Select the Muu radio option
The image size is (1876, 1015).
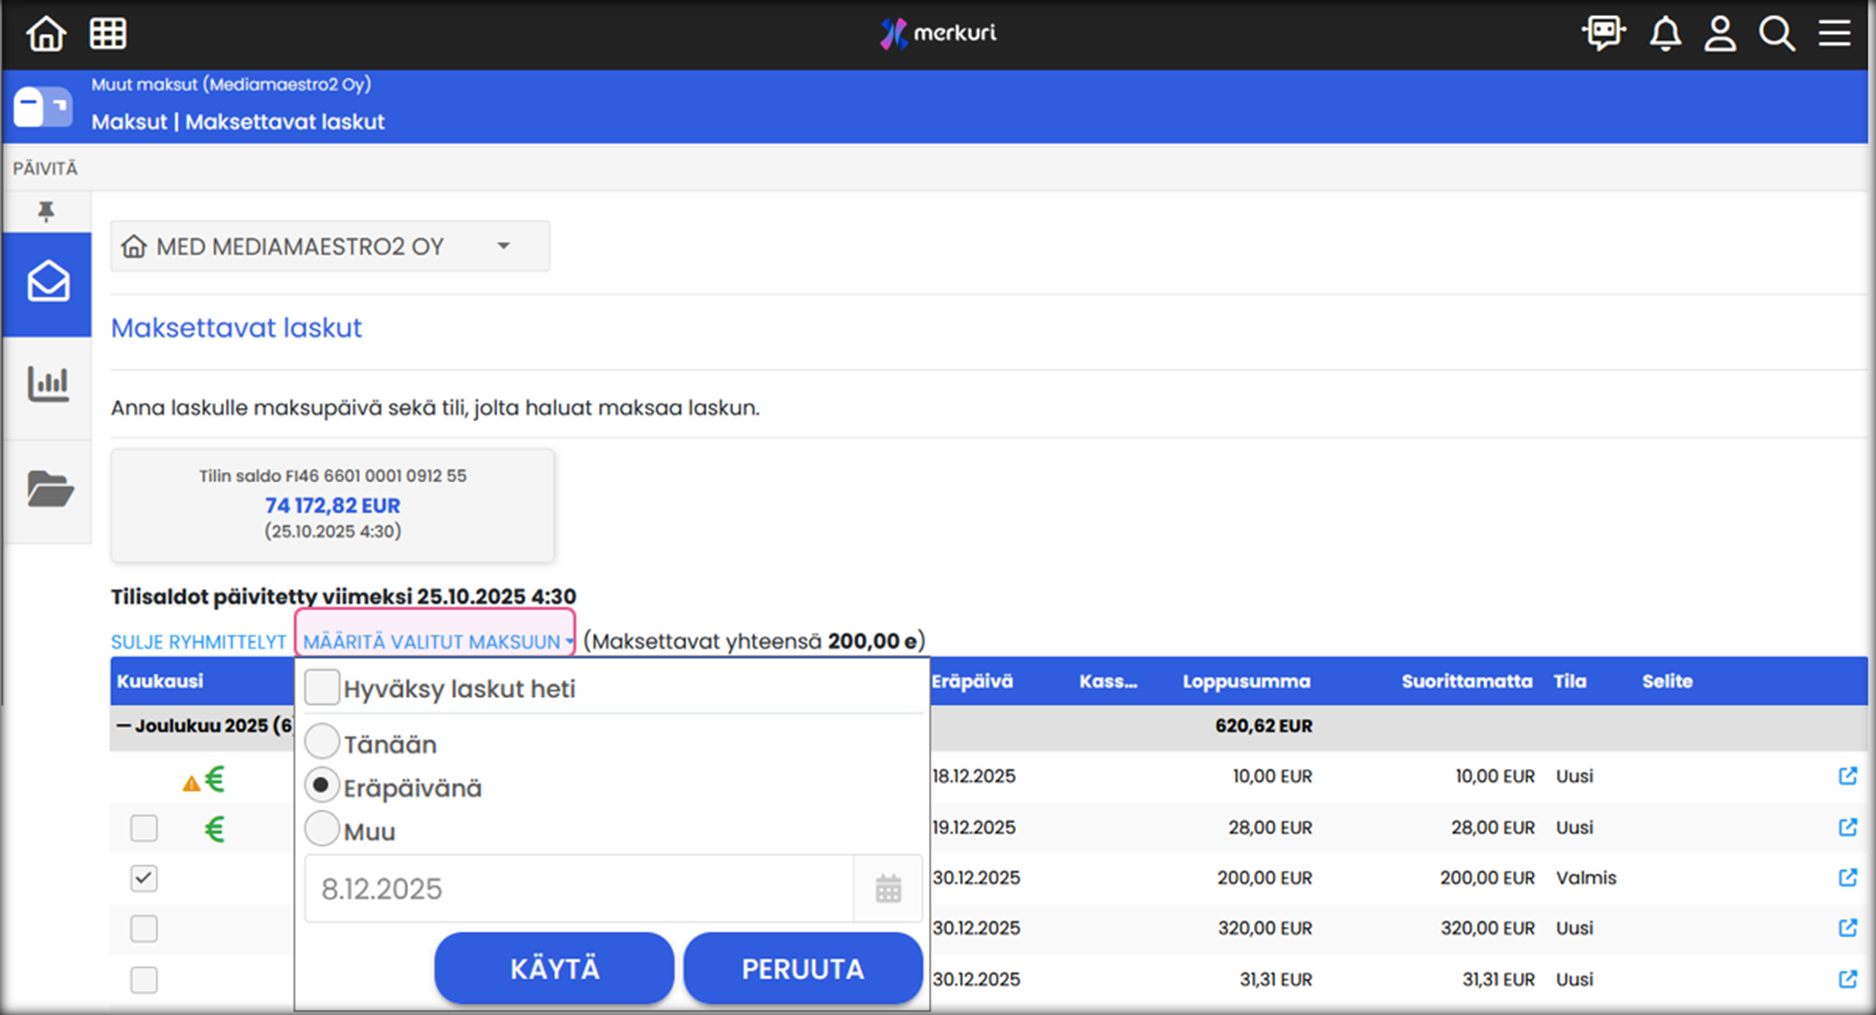322,830
